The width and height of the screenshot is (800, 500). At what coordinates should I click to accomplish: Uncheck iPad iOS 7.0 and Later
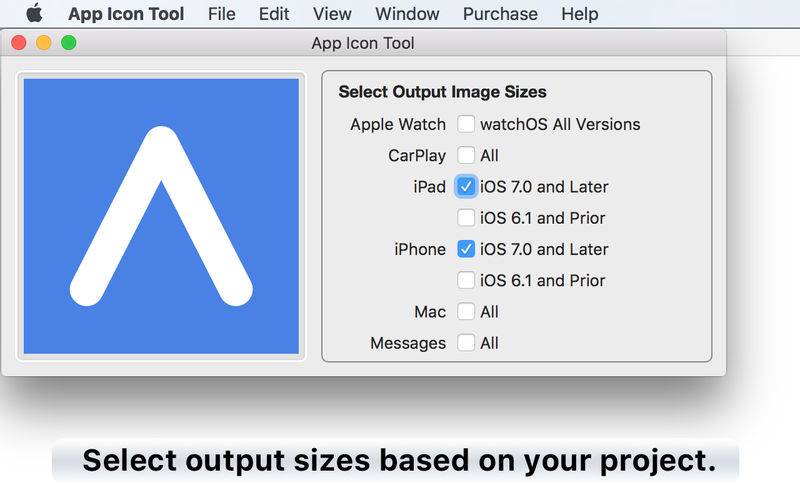[466, 187]
